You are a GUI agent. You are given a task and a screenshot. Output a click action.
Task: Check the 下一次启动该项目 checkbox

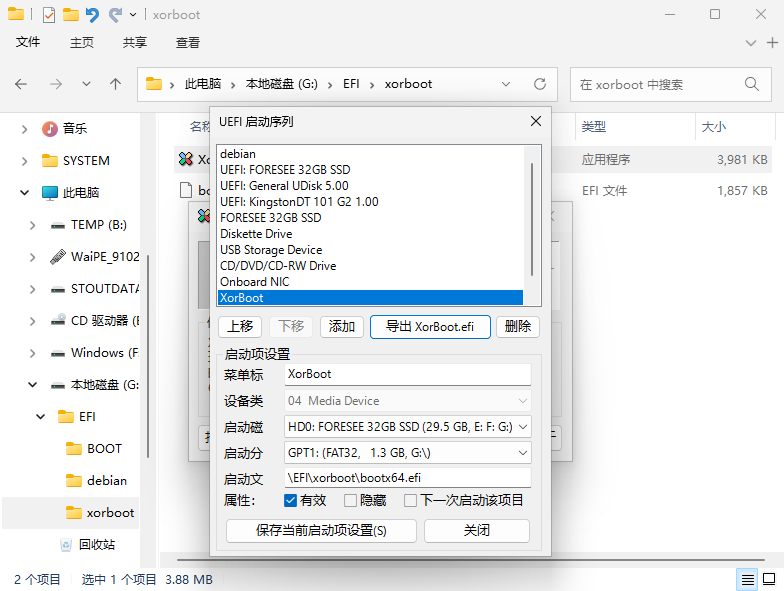click(410, 500)
